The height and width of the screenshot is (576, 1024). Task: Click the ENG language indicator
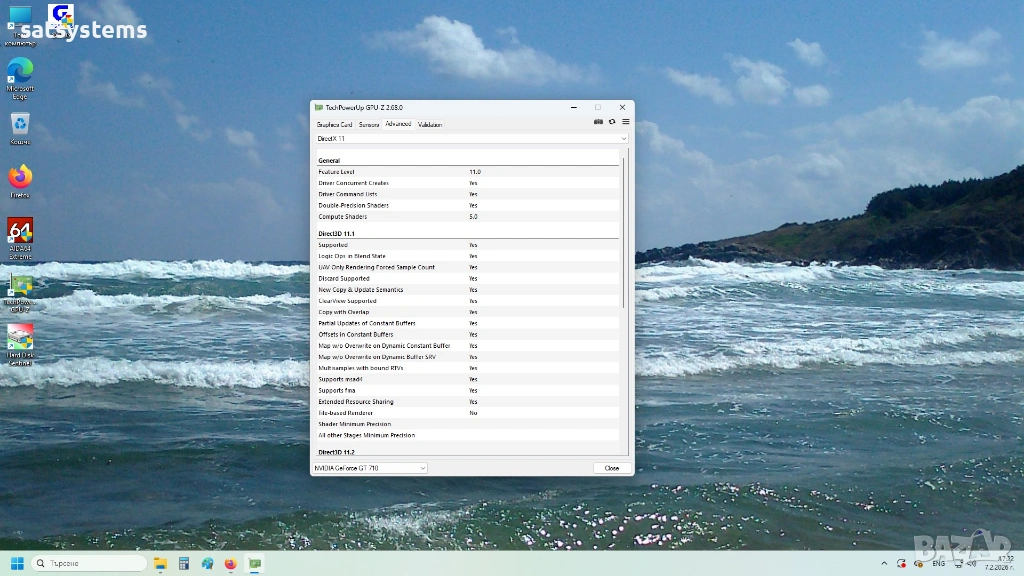tap(938, 564)
